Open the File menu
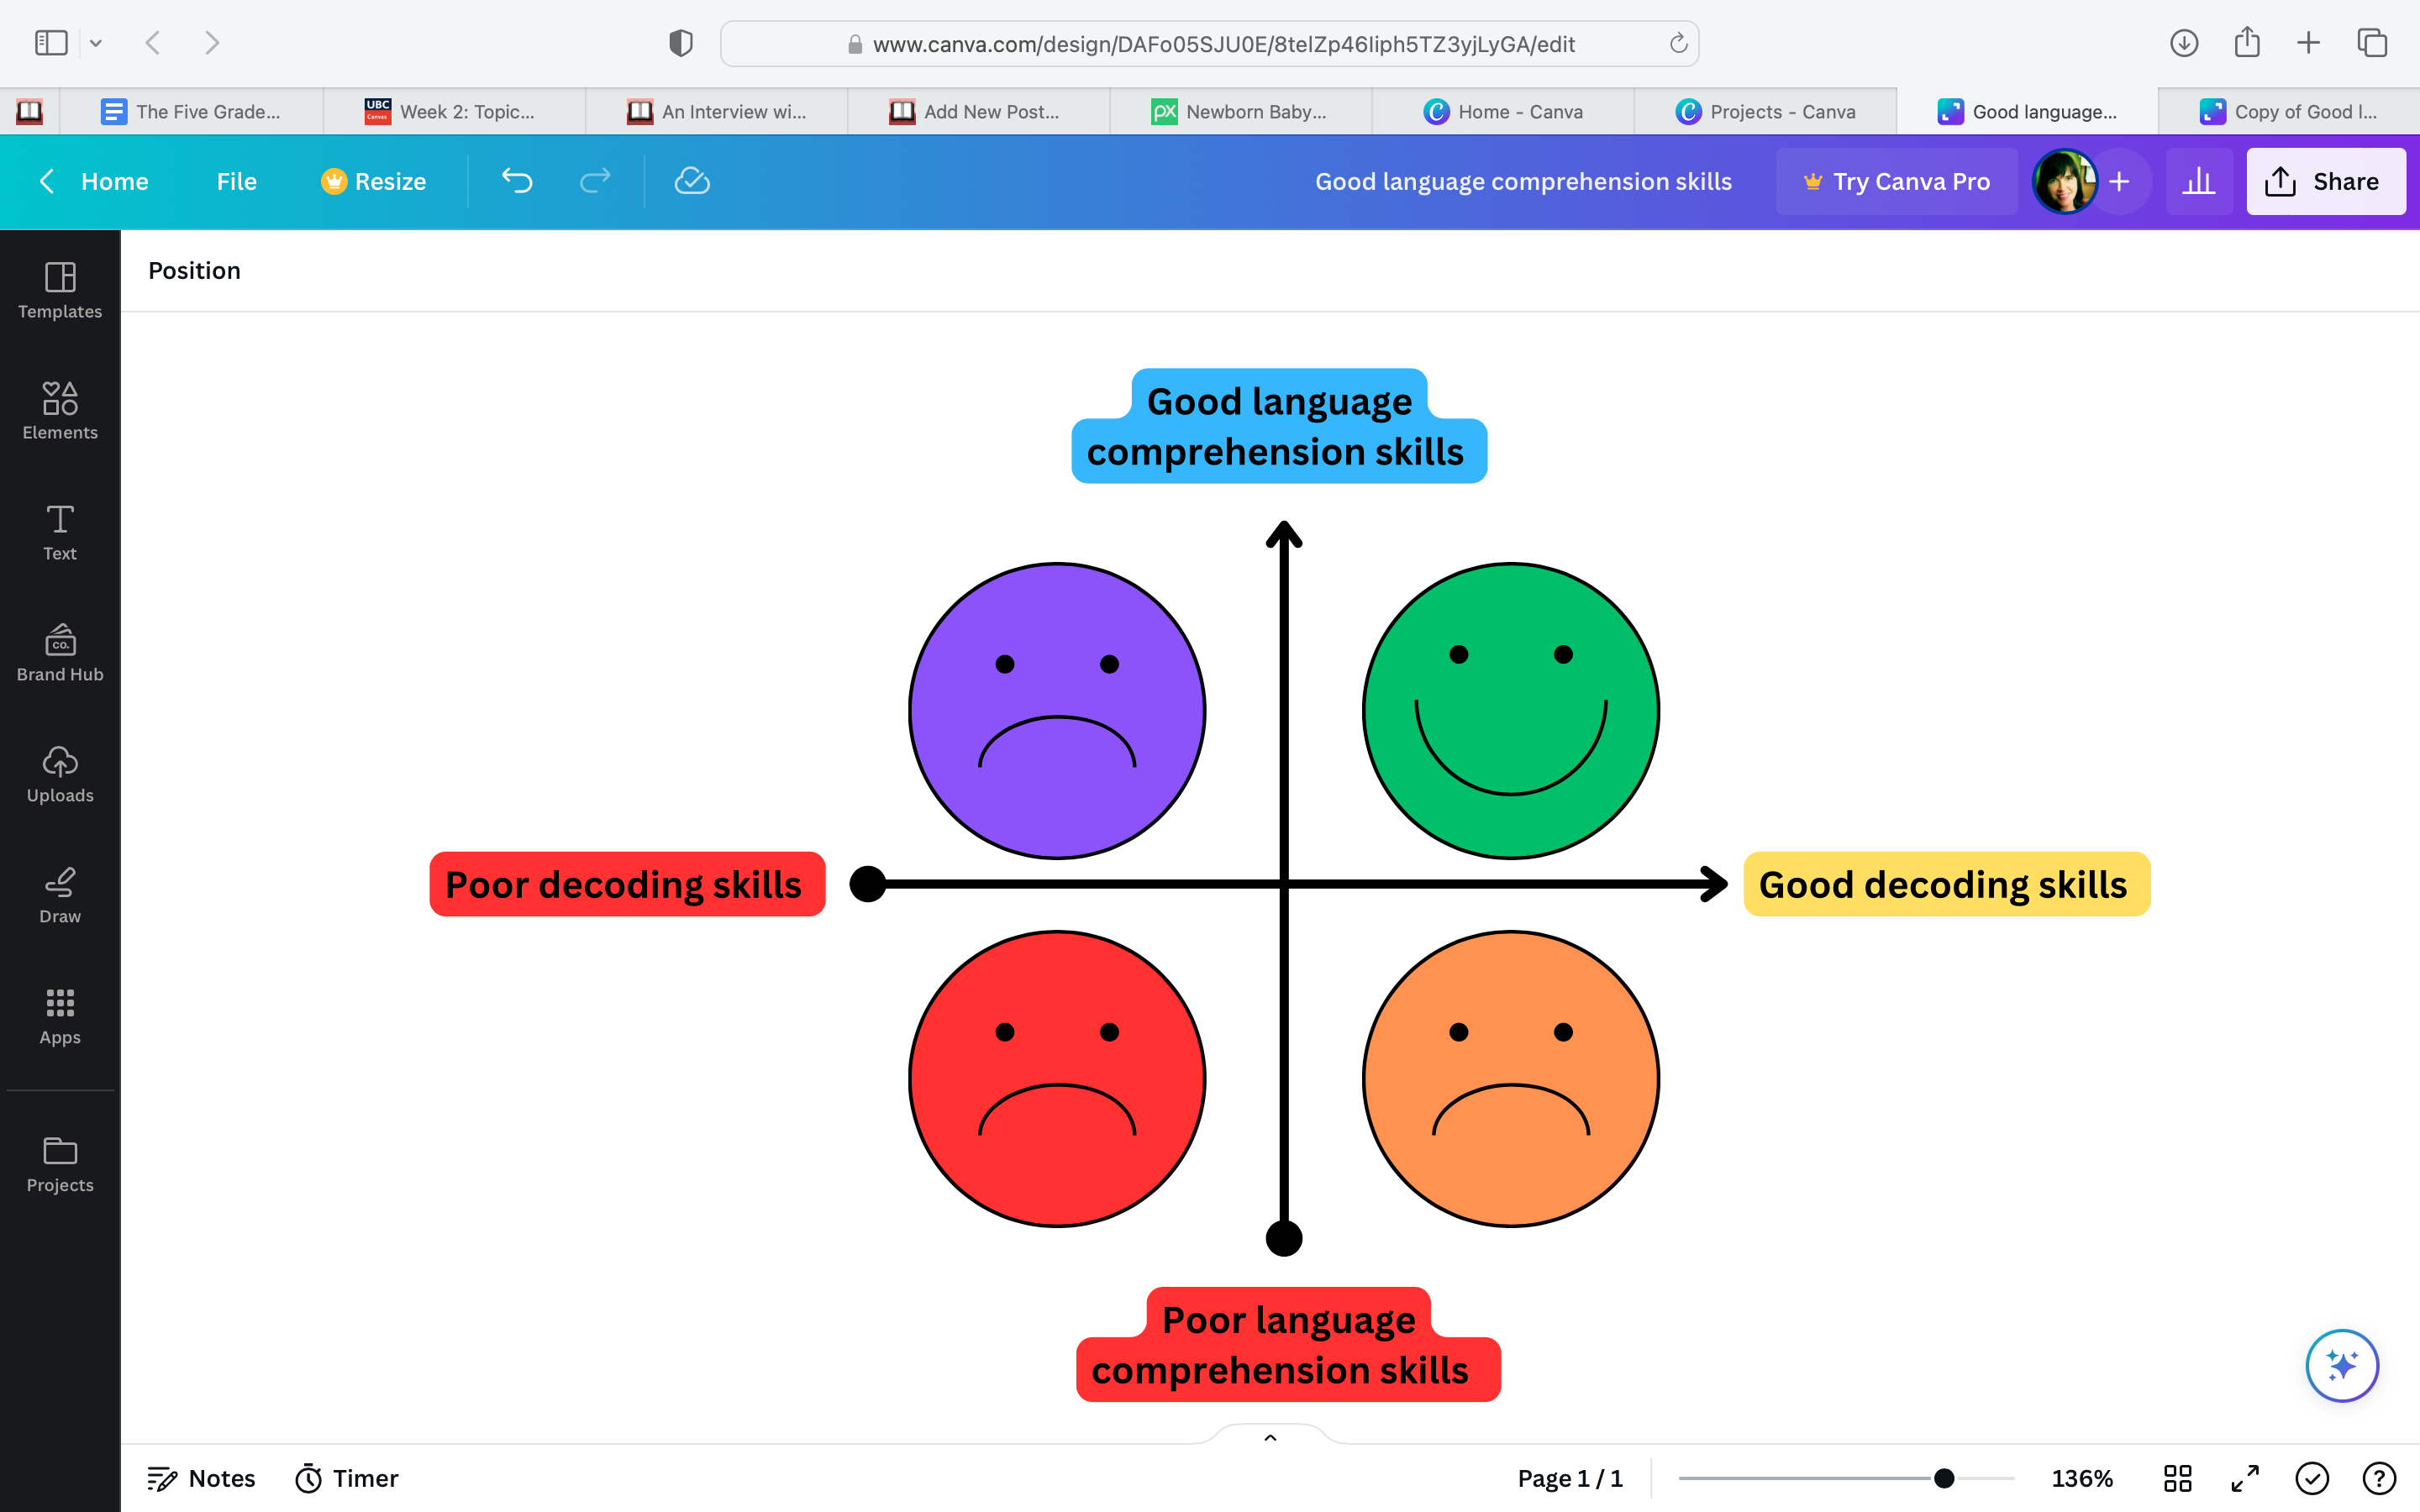The width and height of the screenshot is (2420, 1512). point(237,181)
